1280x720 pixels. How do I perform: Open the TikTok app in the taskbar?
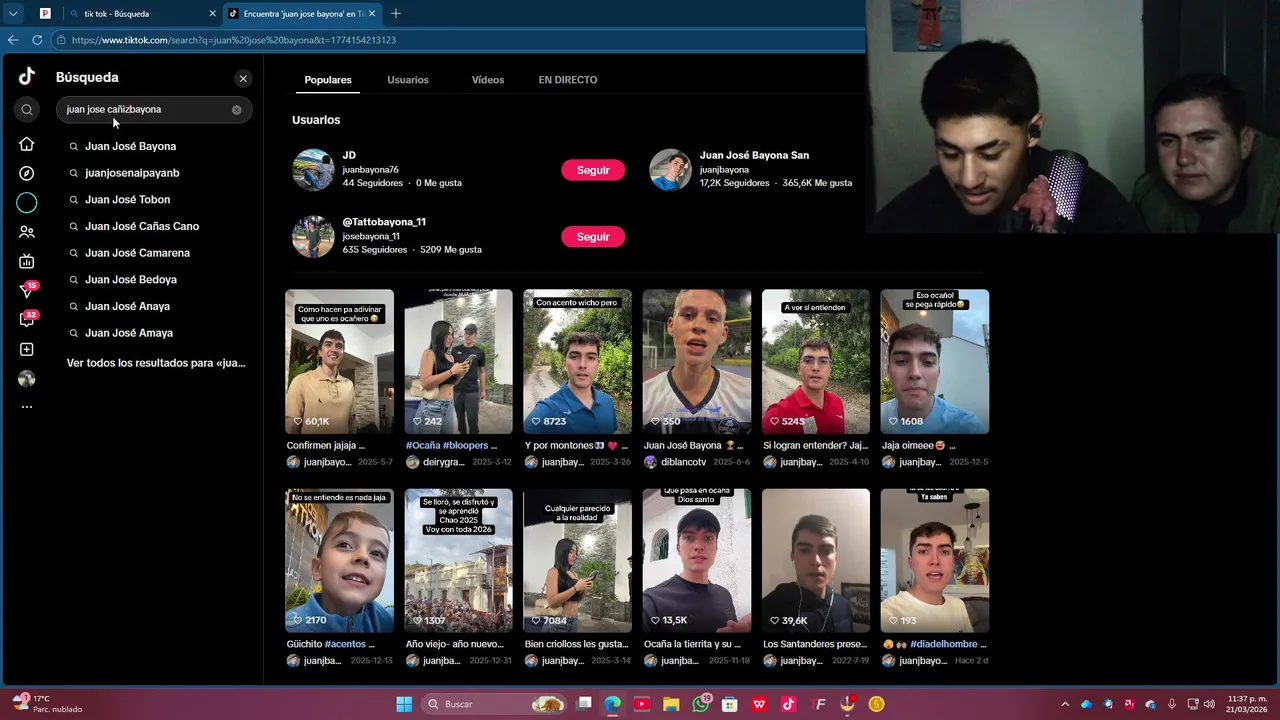(x=788, y=704)
